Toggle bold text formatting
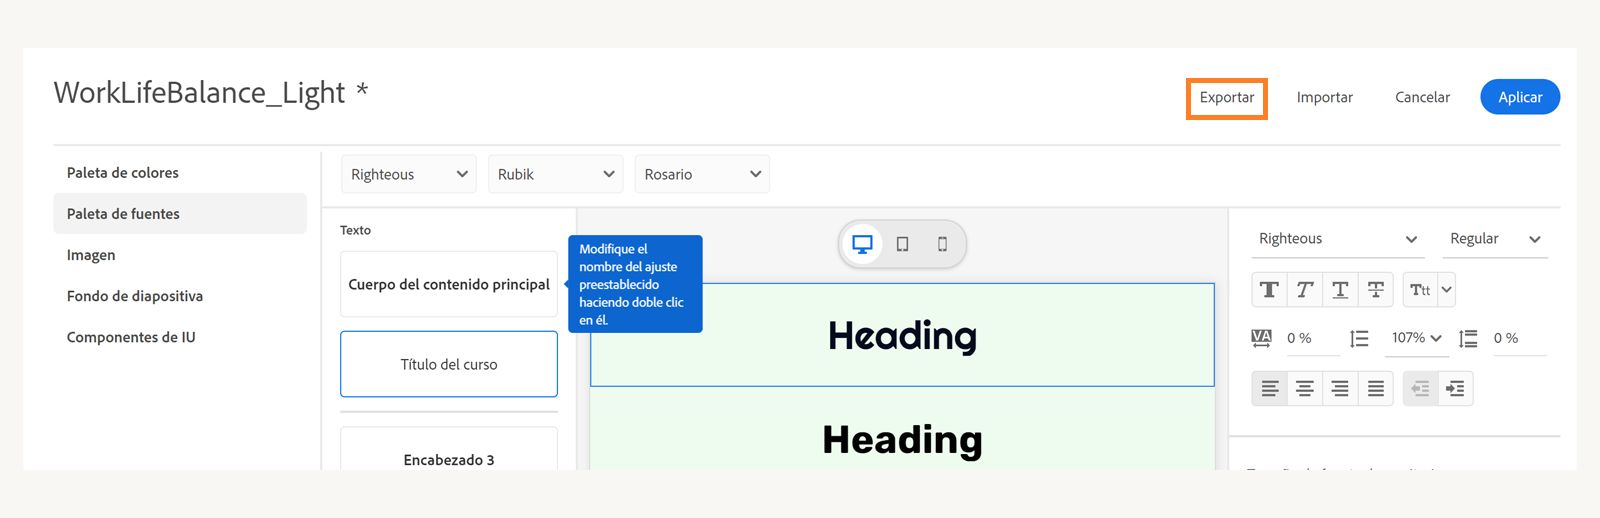 (x=1269, y=290)
